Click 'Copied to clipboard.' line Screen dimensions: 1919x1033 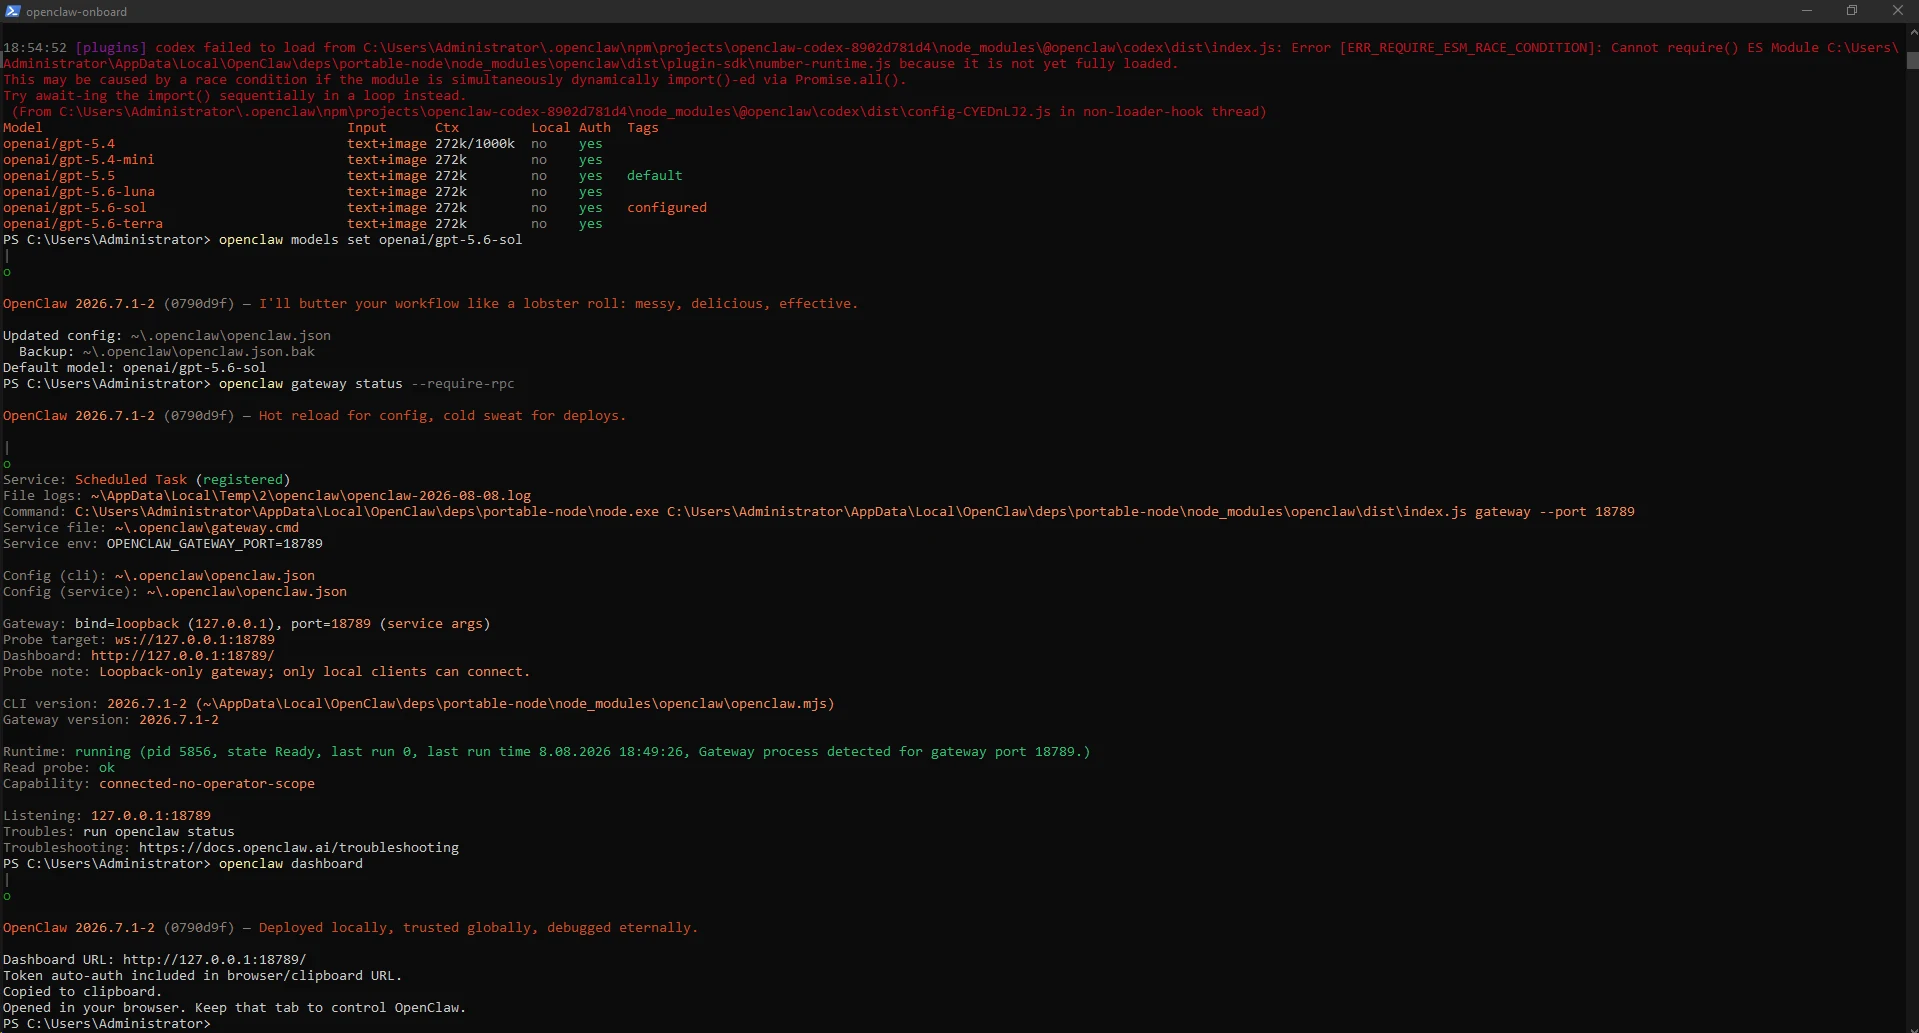pos(83,992)
